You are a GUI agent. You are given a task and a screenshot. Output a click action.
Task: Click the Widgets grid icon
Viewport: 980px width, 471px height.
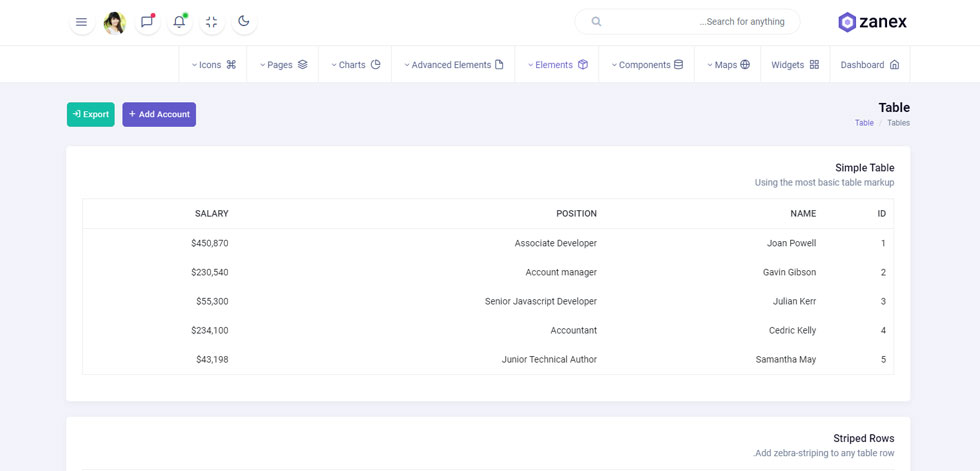(x=814, y=64)
